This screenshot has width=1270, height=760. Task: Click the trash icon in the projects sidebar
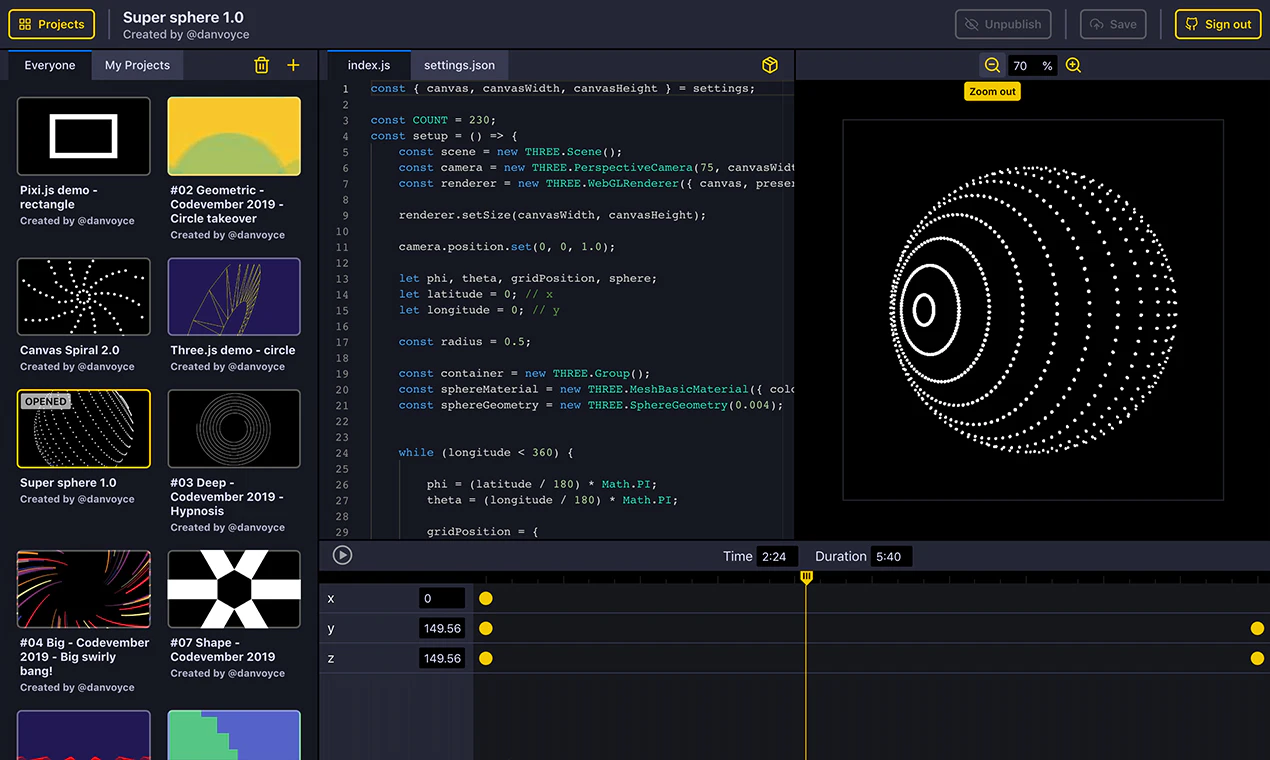261,64
